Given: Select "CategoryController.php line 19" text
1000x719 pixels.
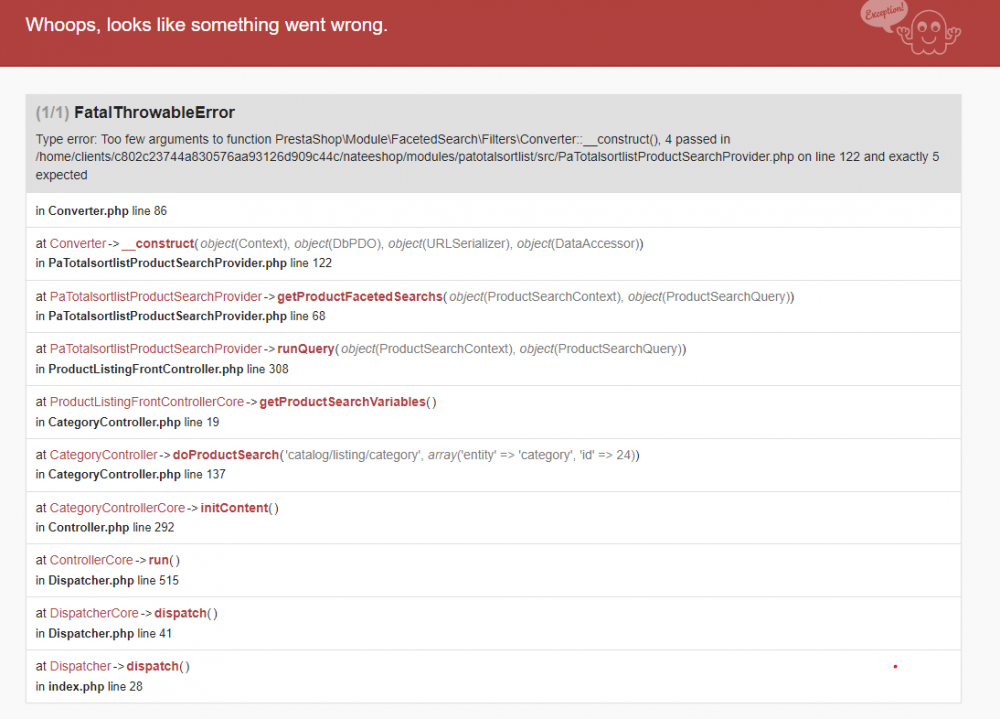Looking at the screenshot, I should (x=134, y=422).
